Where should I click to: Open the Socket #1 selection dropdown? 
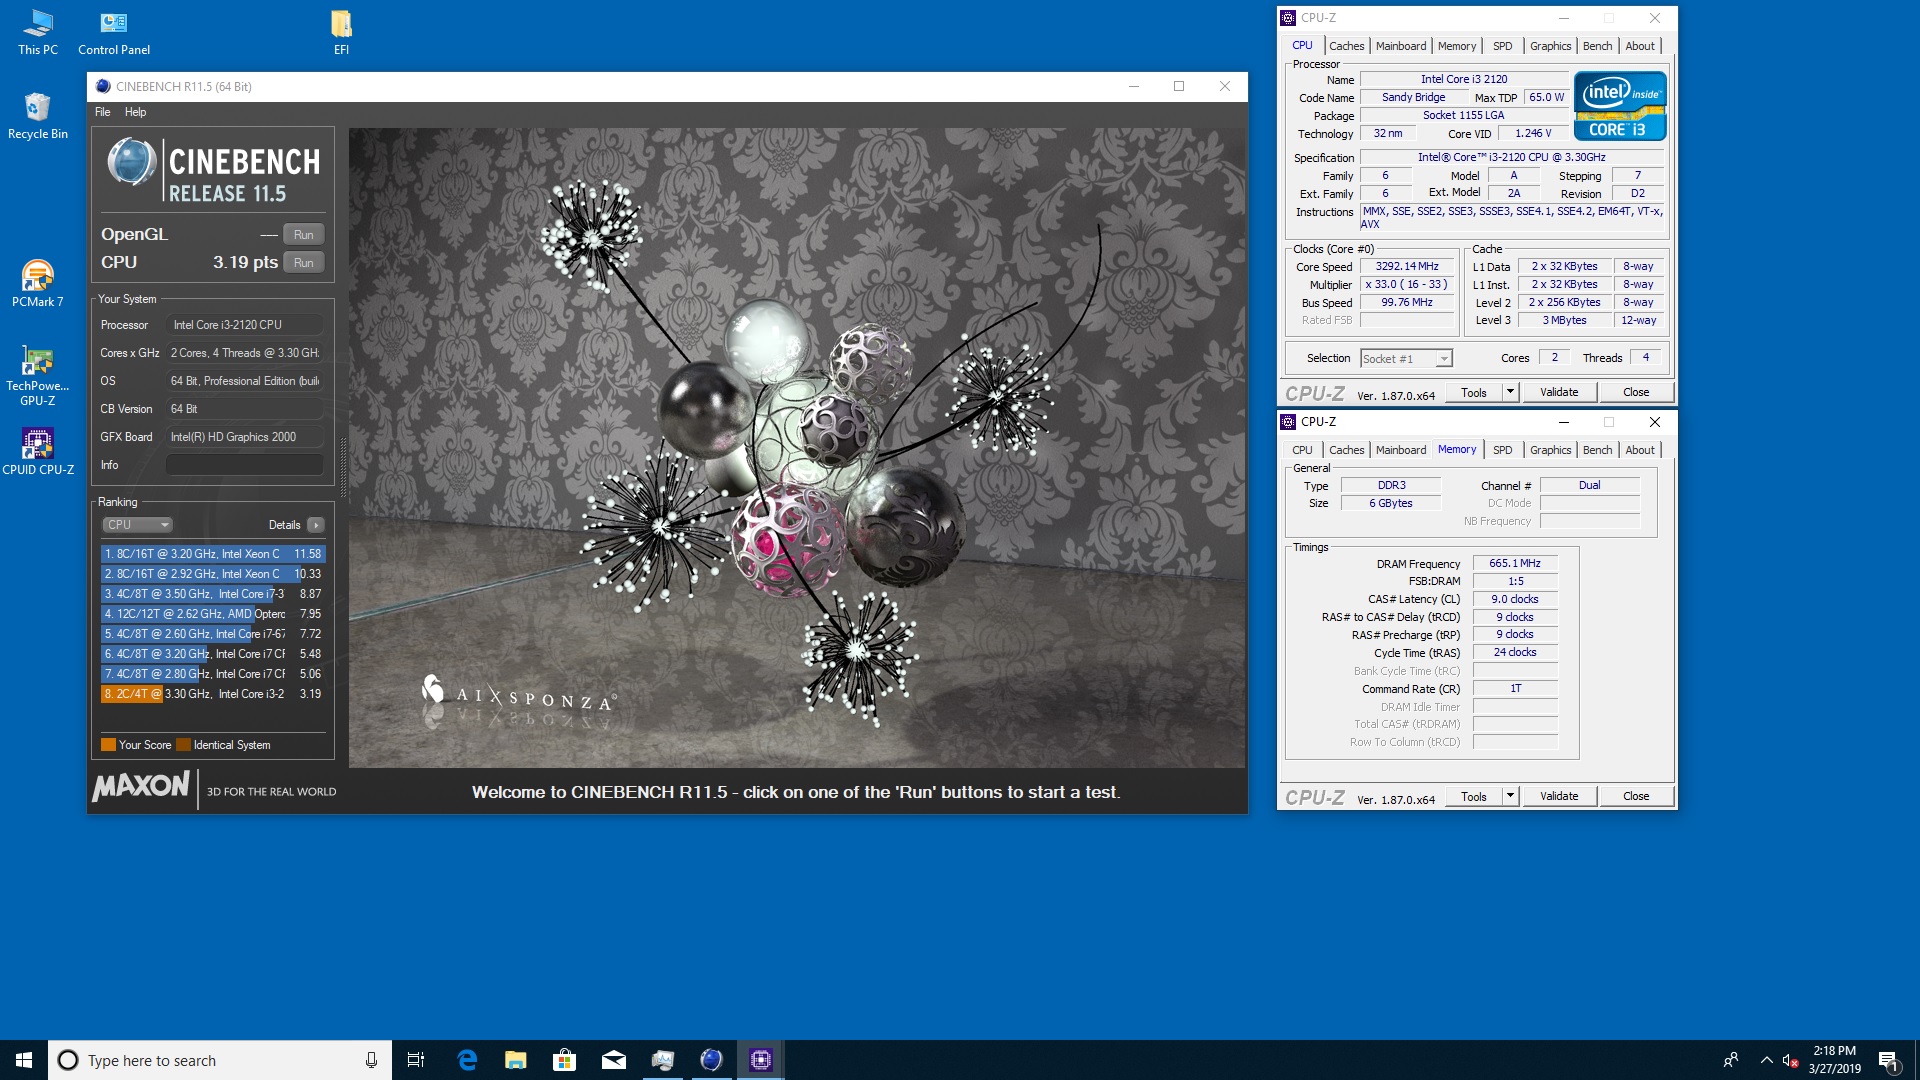[1406, 358]
